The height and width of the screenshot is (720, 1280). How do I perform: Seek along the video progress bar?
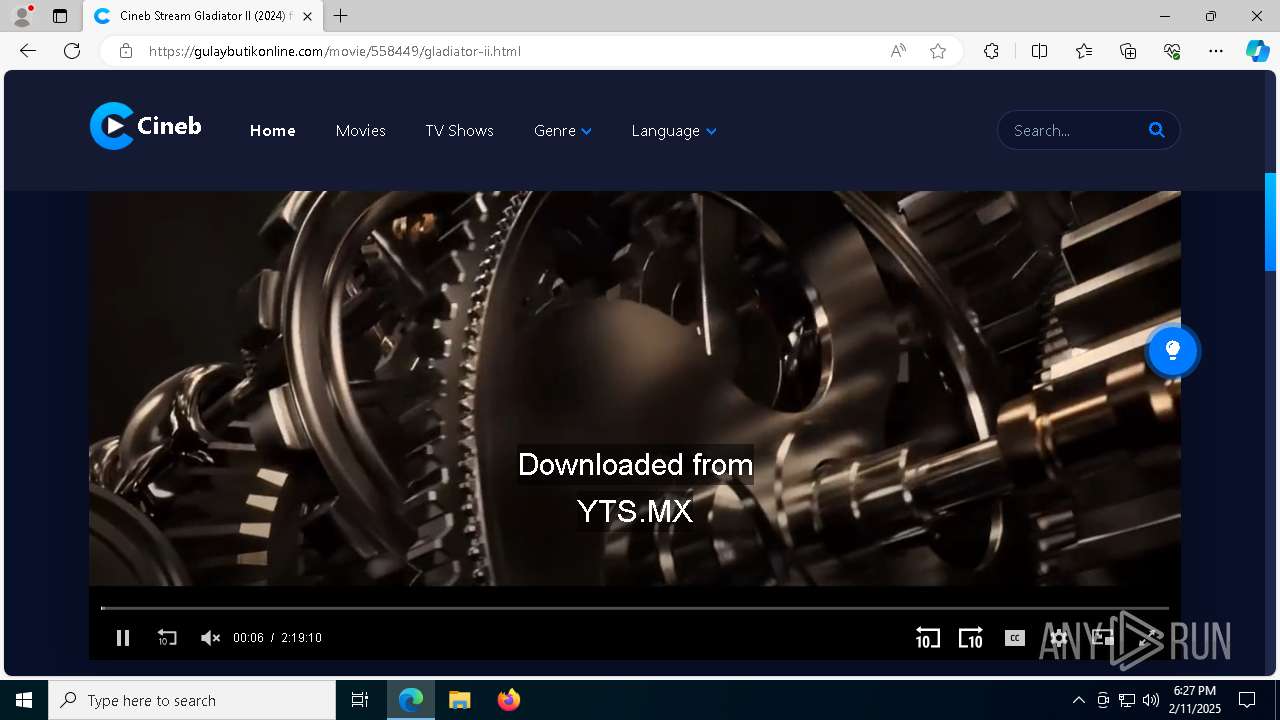pos(634,608)
